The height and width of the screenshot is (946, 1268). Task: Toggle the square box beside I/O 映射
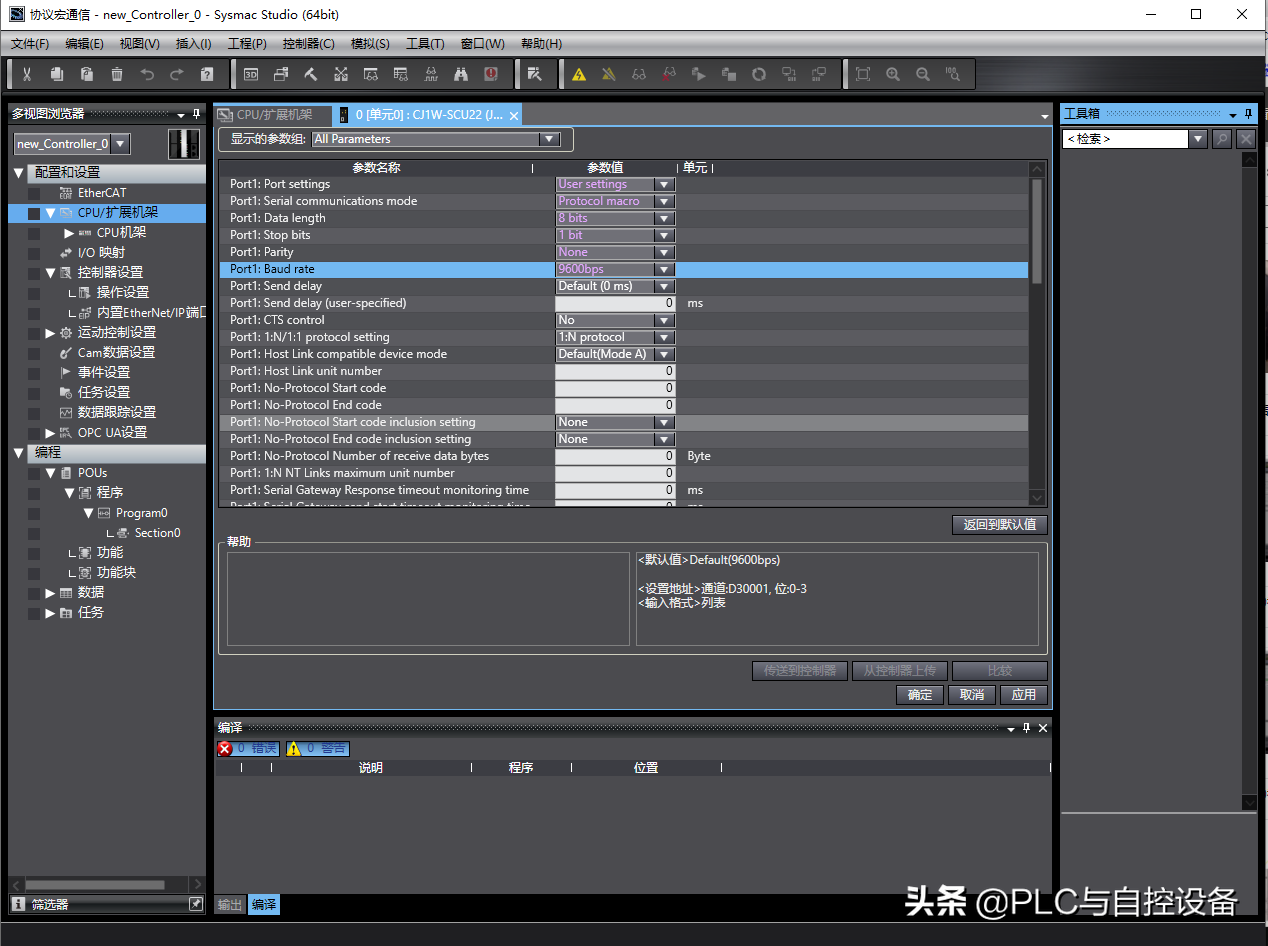[34, 253]
